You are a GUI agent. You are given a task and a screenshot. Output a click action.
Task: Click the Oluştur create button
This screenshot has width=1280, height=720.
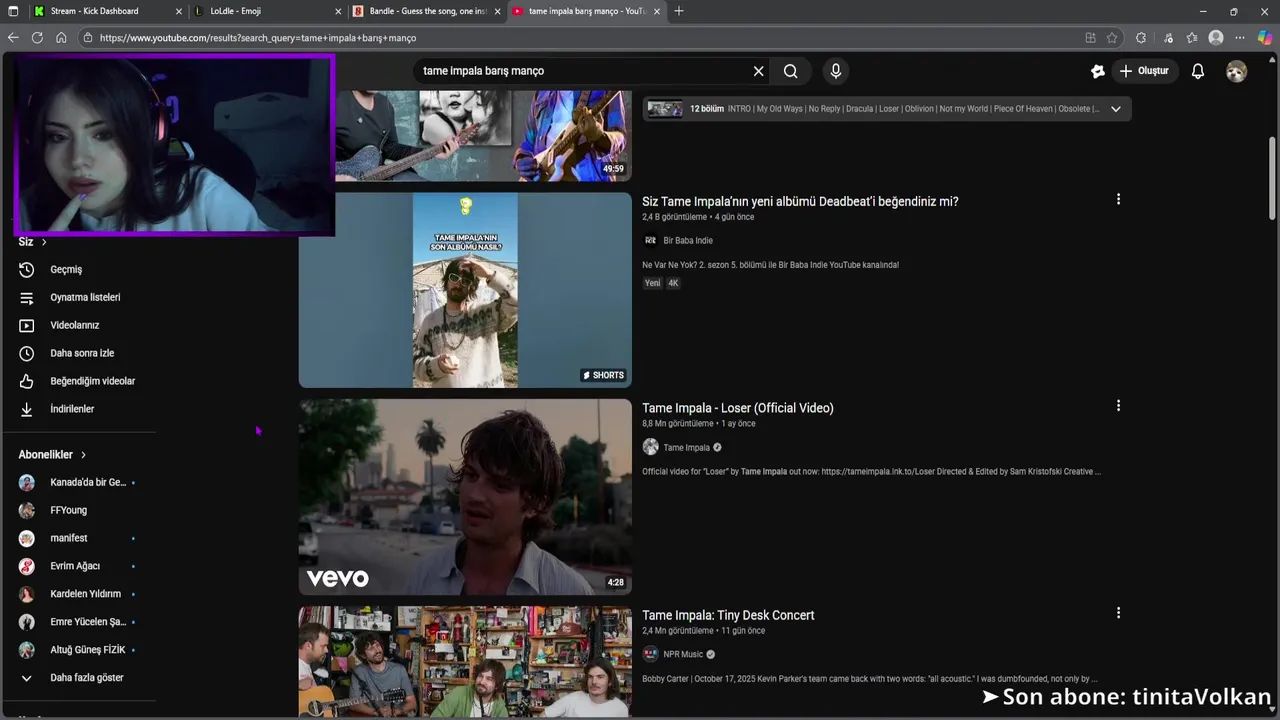[1144, 71]
